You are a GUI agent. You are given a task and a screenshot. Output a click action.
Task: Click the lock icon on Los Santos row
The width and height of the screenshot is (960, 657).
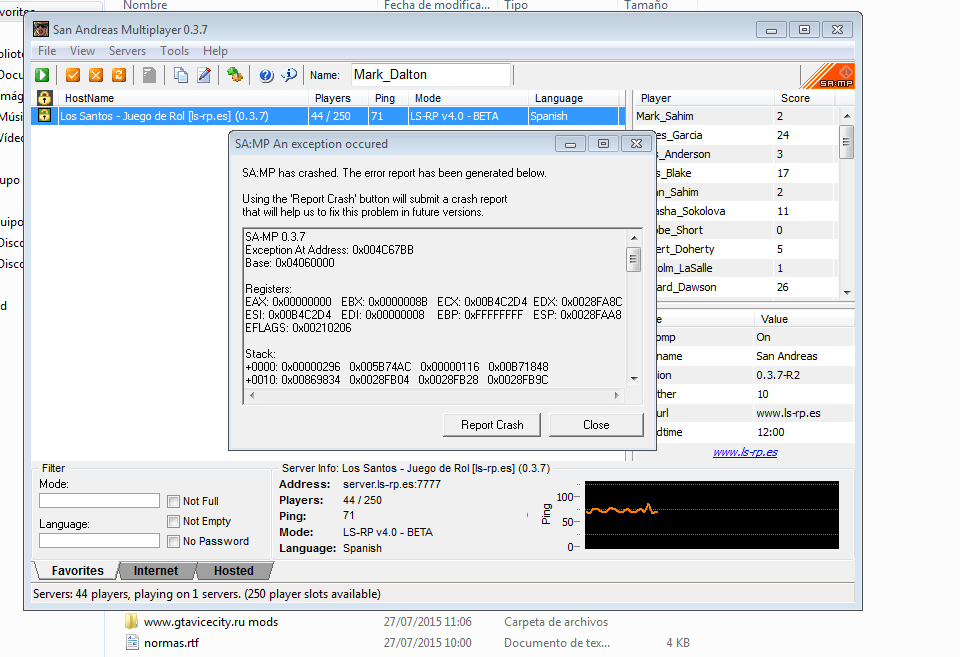tap(44, 115)
